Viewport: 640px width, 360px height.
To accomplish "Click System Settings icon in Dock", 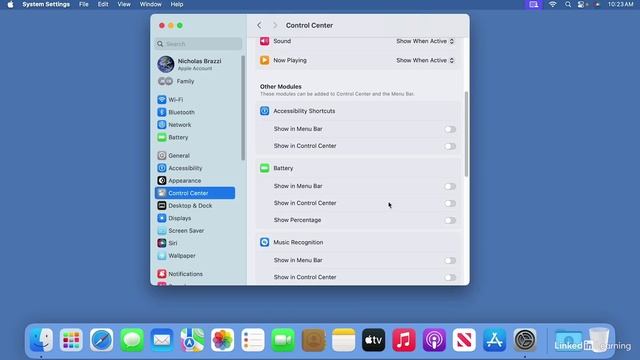I will click(x=525, y=340).
